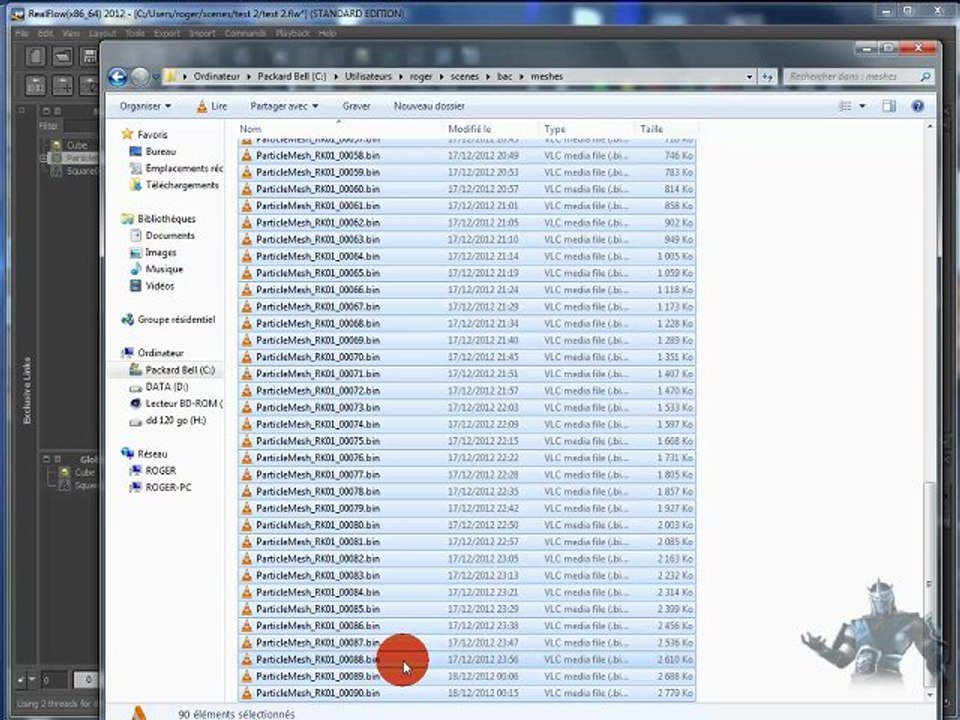Open Playback menu in RealFlow window
The width and height of the screenshot is (960, 720).
pyautogui.click(x=292, y=33)
